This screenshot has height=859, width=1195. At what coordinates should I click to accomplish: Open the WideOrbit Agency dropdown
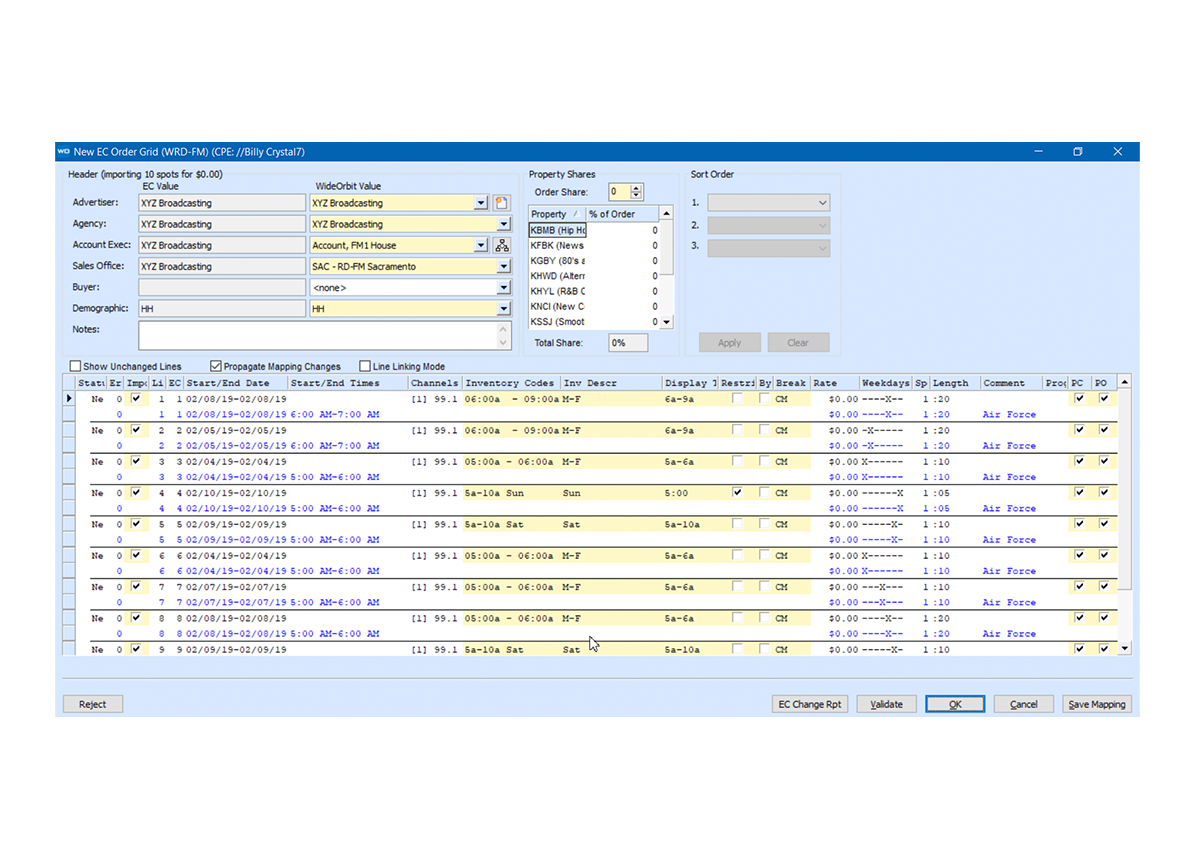tap(504, 225)
